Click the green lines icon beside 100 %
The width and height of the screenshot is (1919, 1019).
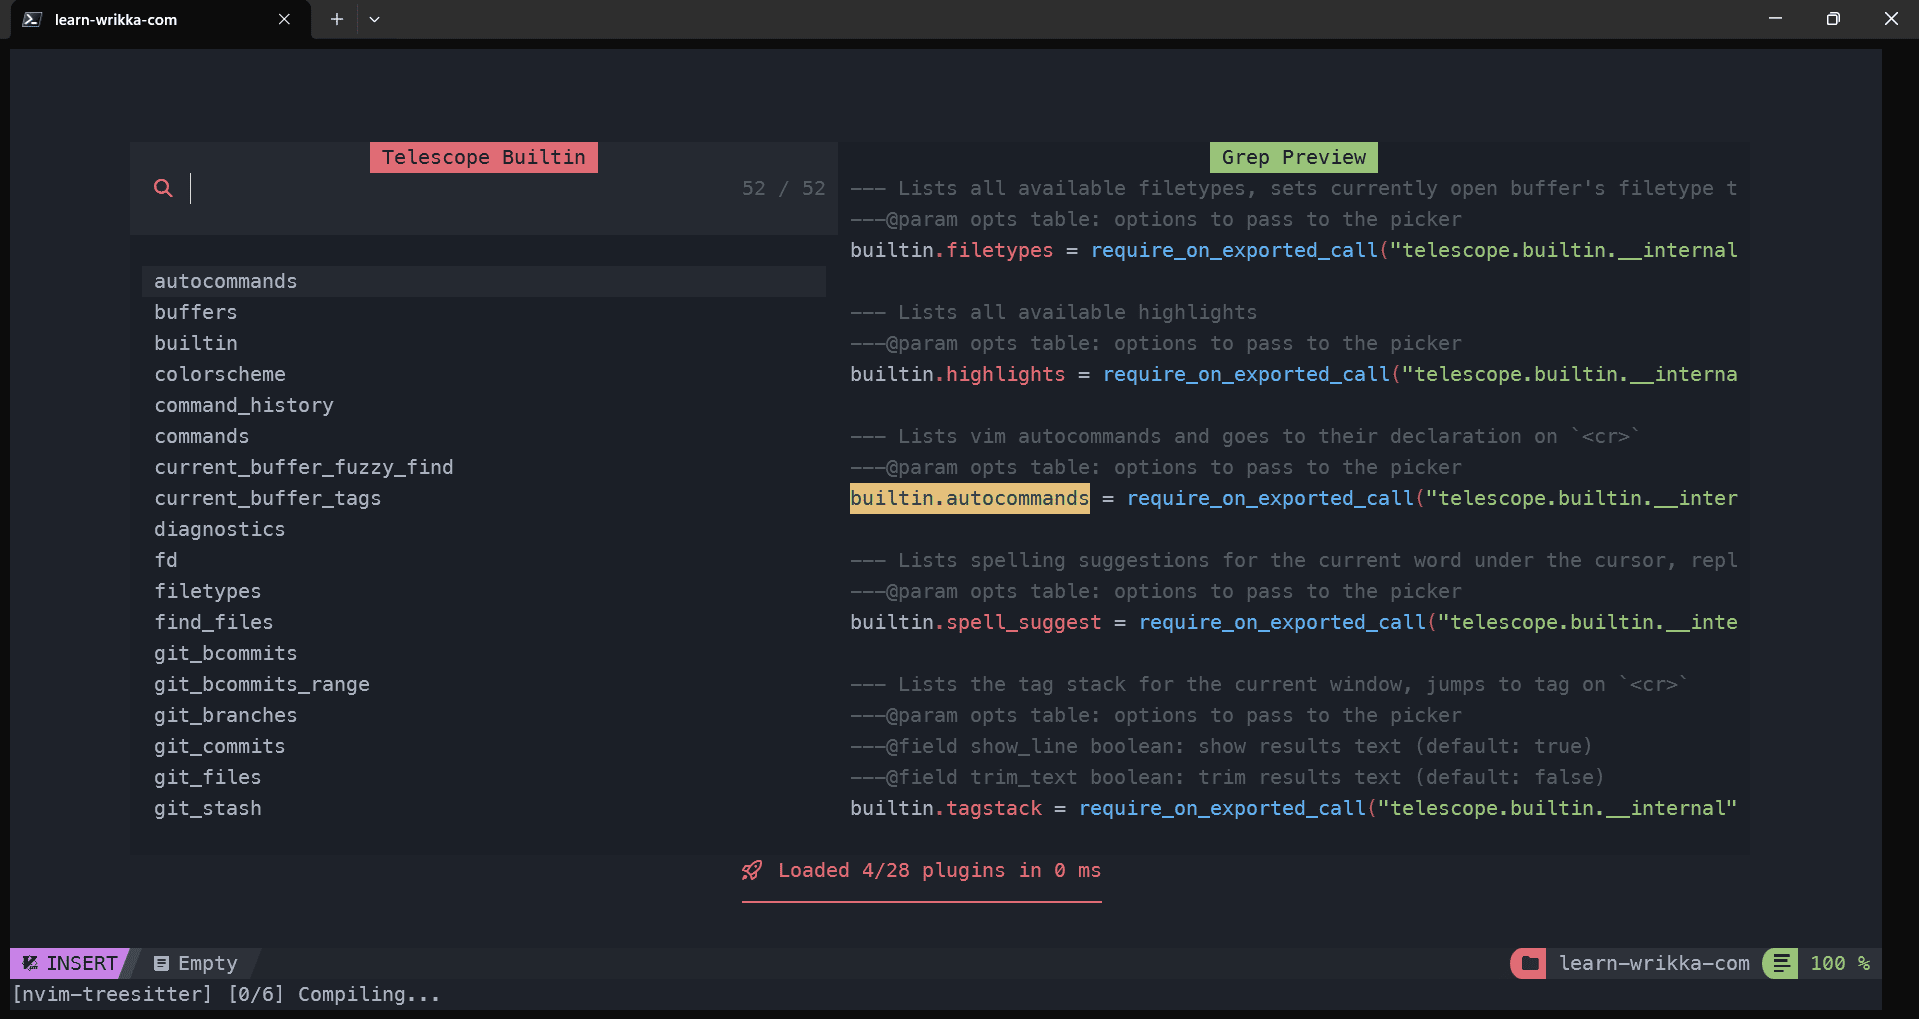coord(1781,963)
